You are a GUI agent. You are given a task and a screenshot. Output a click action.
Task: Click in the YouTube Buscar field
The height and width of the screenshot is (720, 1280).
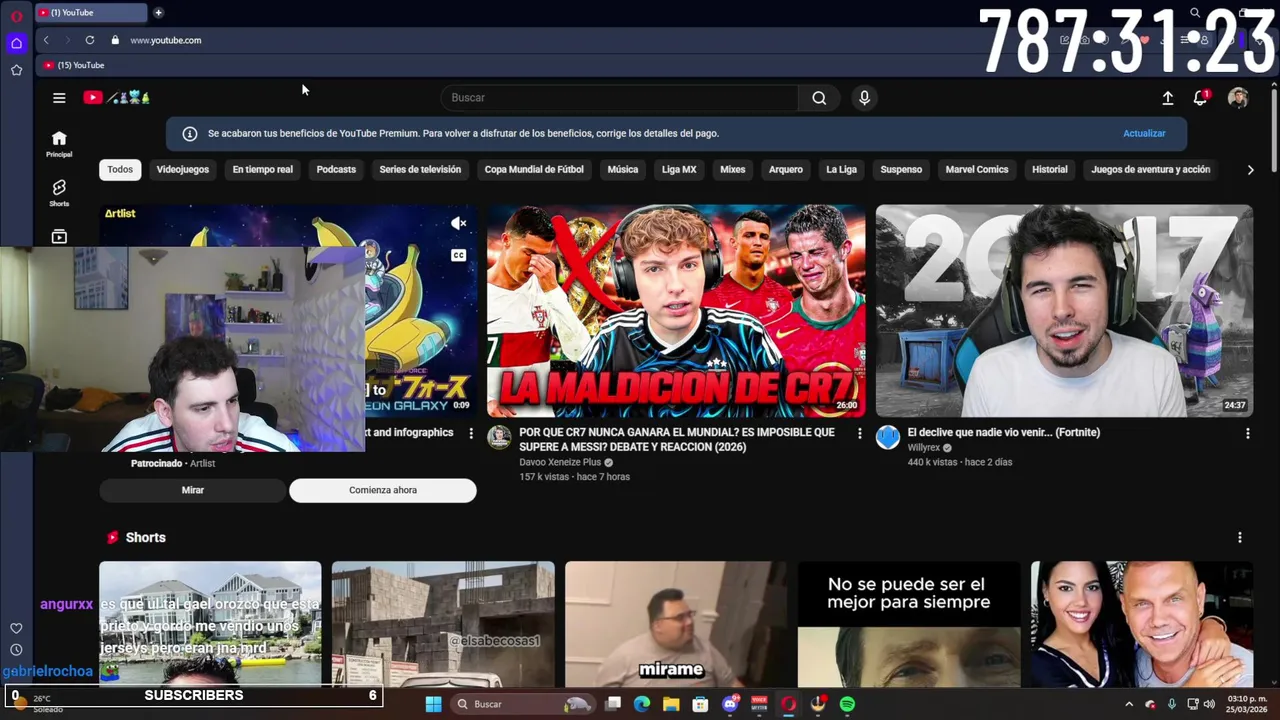[620, 98]
